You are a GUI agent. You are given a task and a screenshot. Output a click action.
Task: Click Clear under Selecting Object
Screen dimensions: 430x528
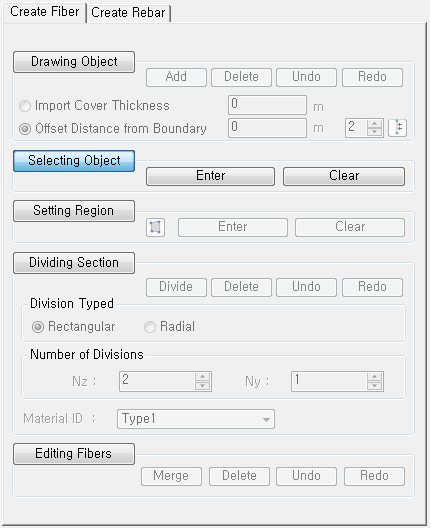[x=344, y=176]
